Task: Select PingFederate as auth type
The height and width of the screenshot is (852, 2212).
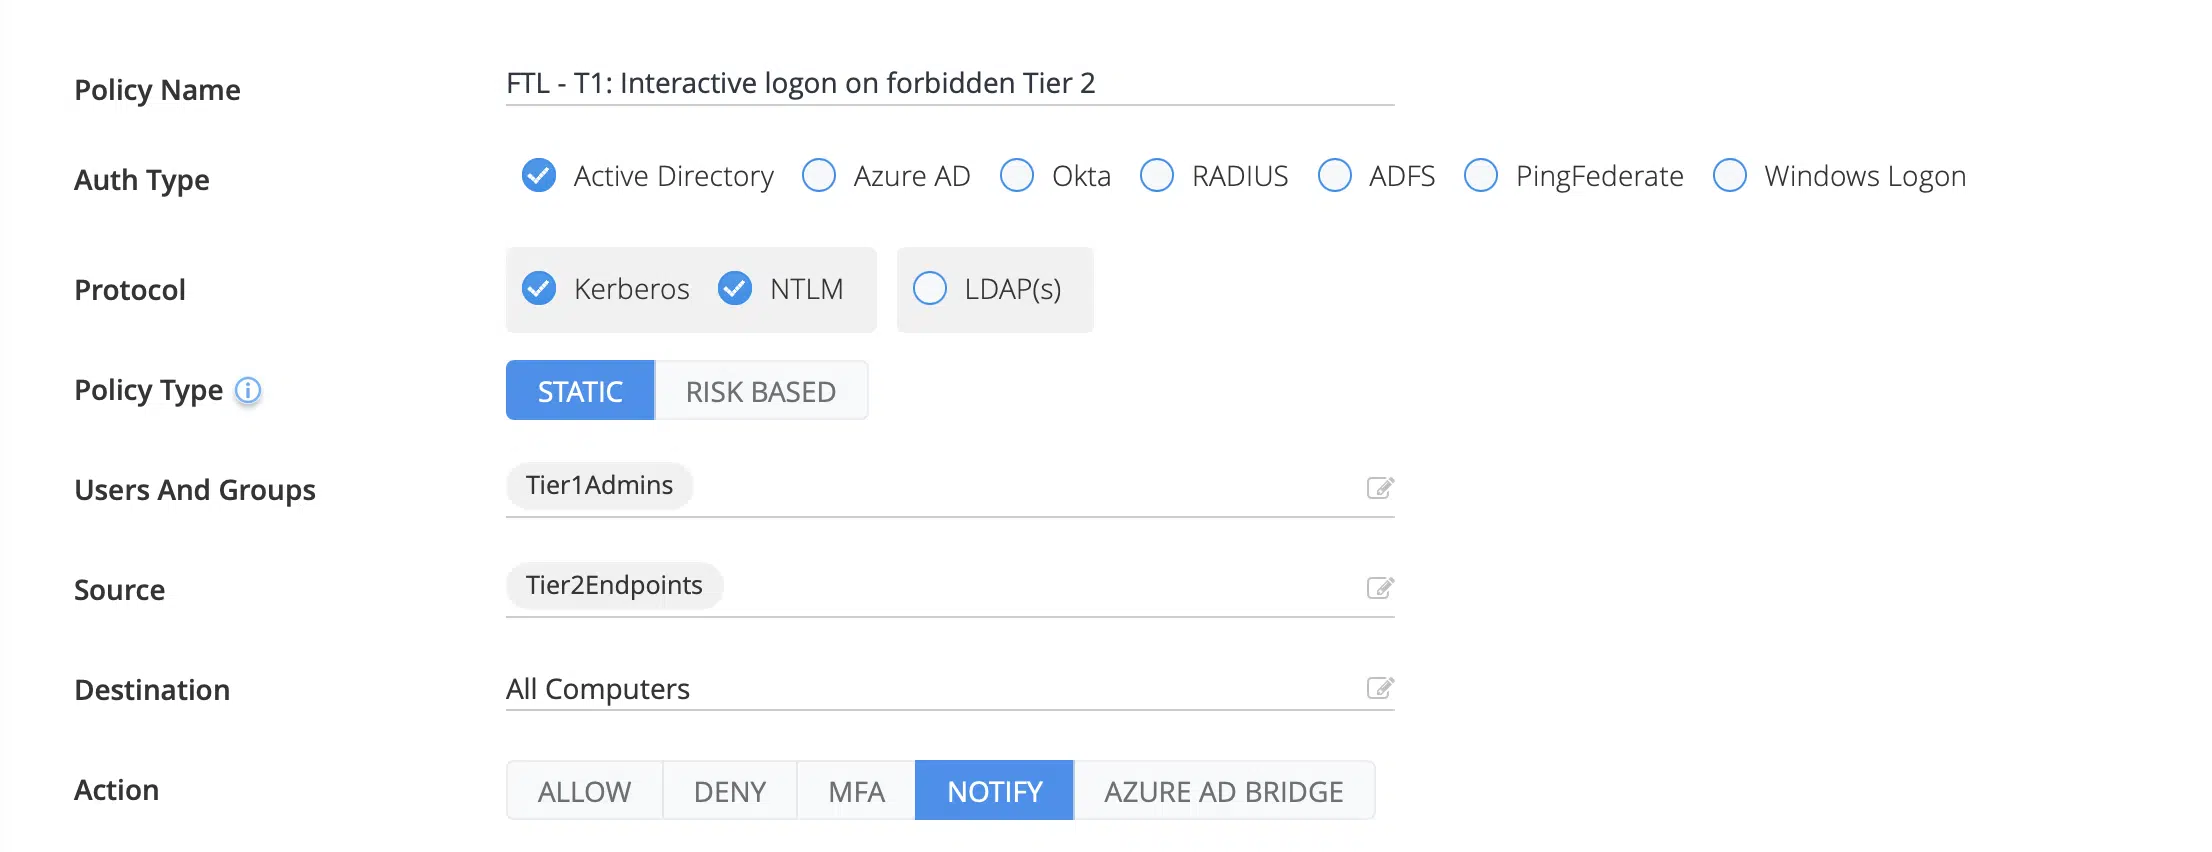Action: click(x=1481, y=175)
